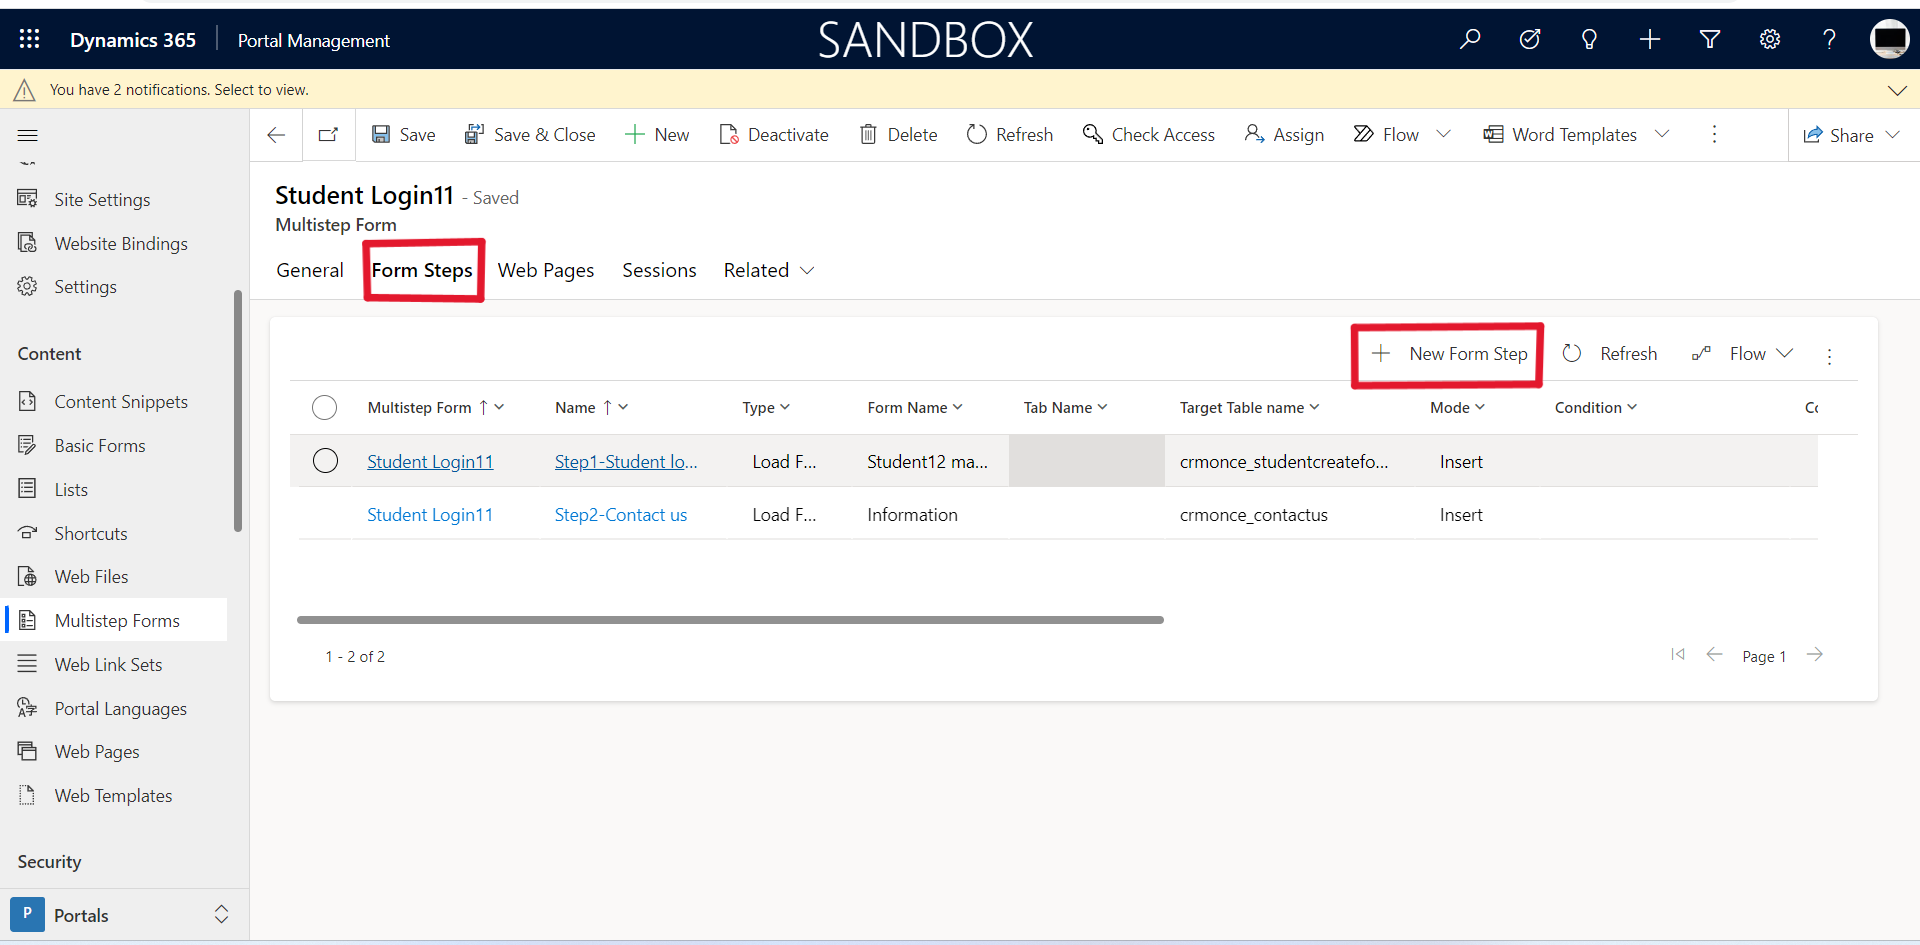This screenshot has height=945, width=1920.
Task: Select all rows using header circle
Action: tap(324, 407)
